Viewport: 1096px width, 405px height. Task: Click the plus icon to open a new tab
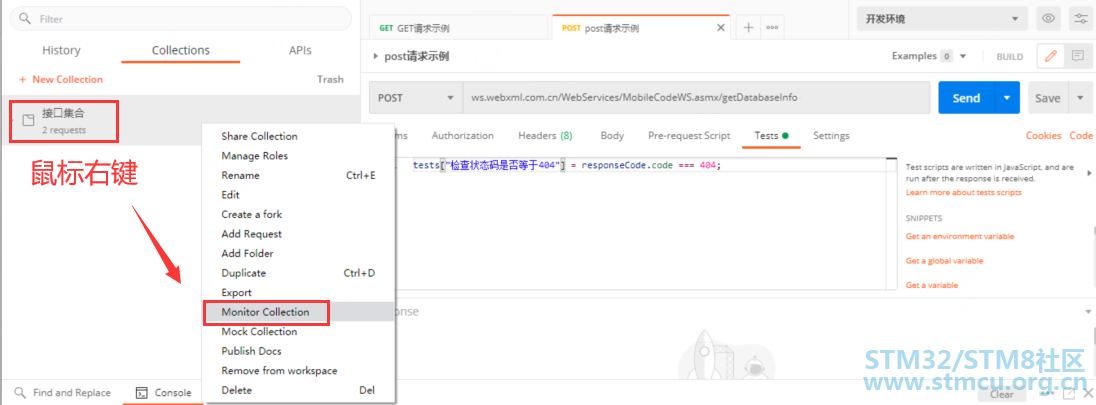(x=749, y=27)
